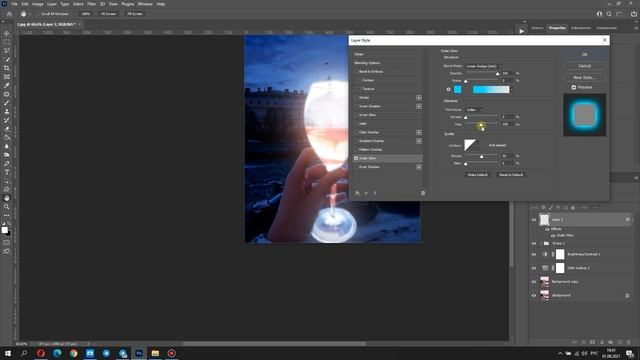The width and height of the screenshot is (640, 360).
Task: Select the Crop tool
Action: (x=7, y=68)
